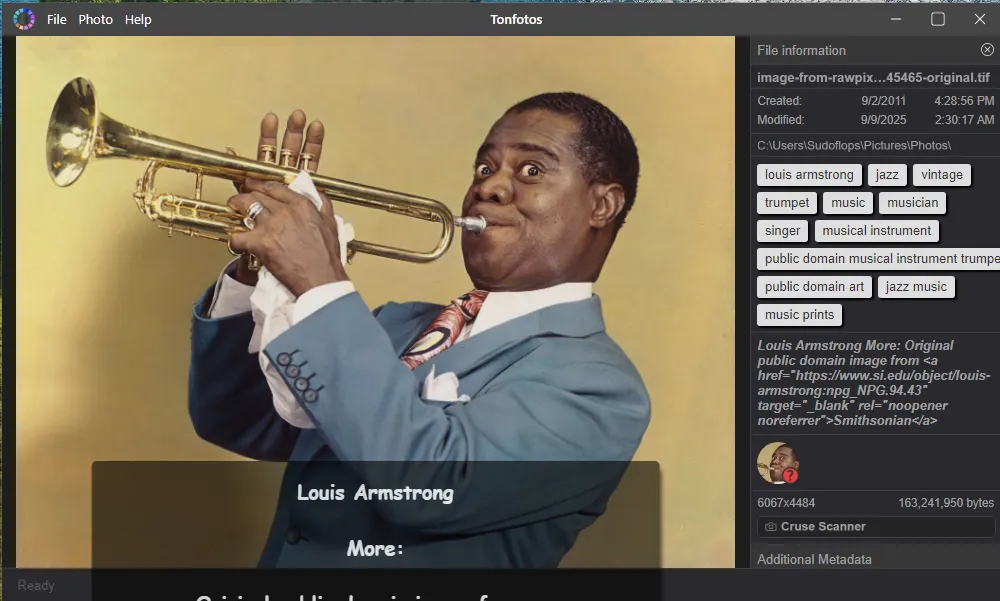Close the File information panel

[x=987, y=50]
